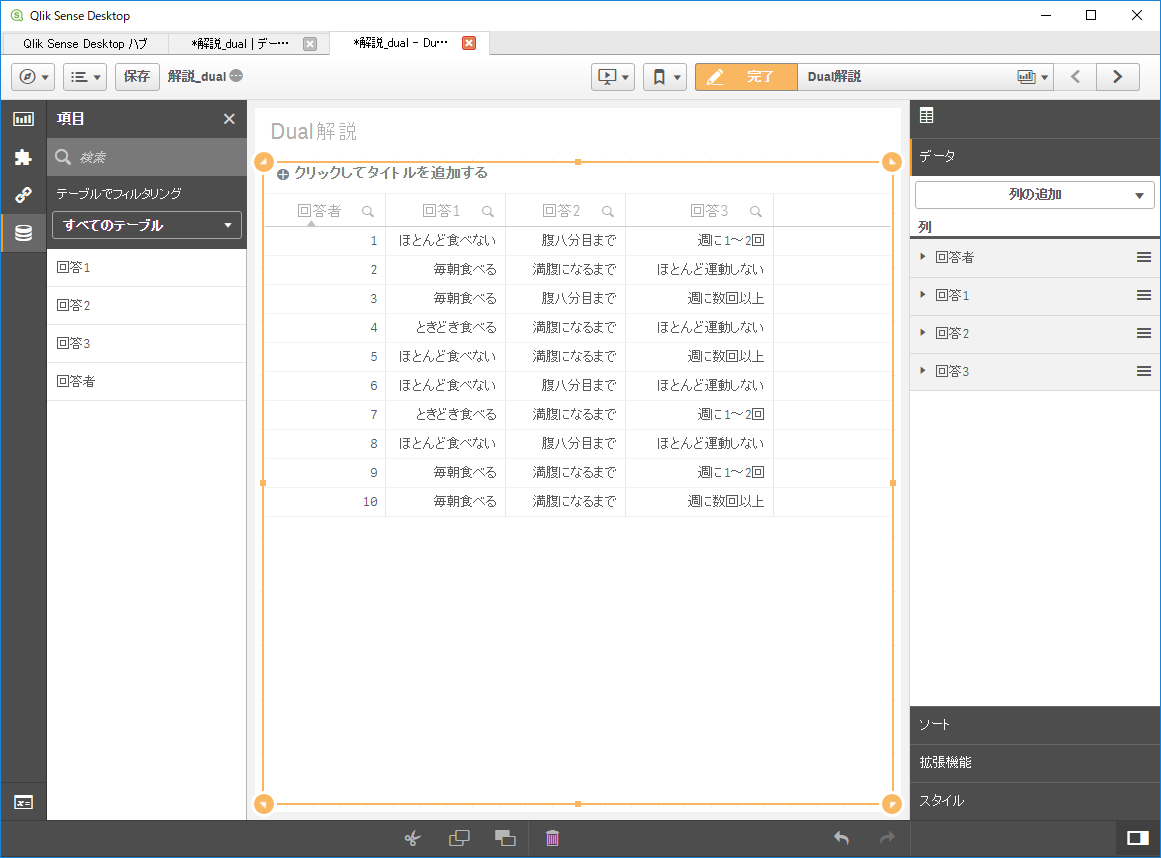
Task: Sort by the 回答2 column header
Action: tap(561, 212)
